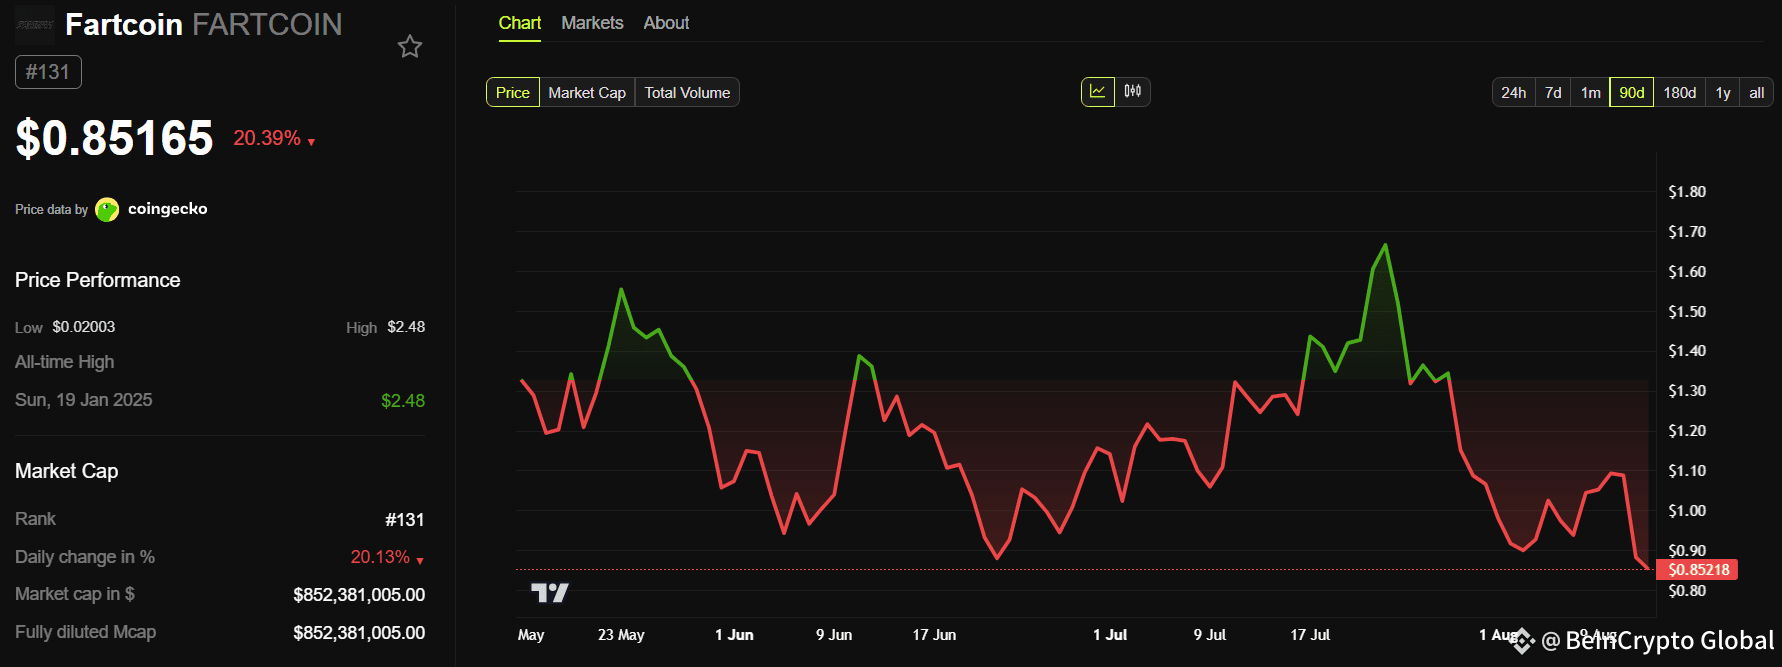The image size is (1782, 667).
Task: Open the Markets tab
Action: coord(592,23)
